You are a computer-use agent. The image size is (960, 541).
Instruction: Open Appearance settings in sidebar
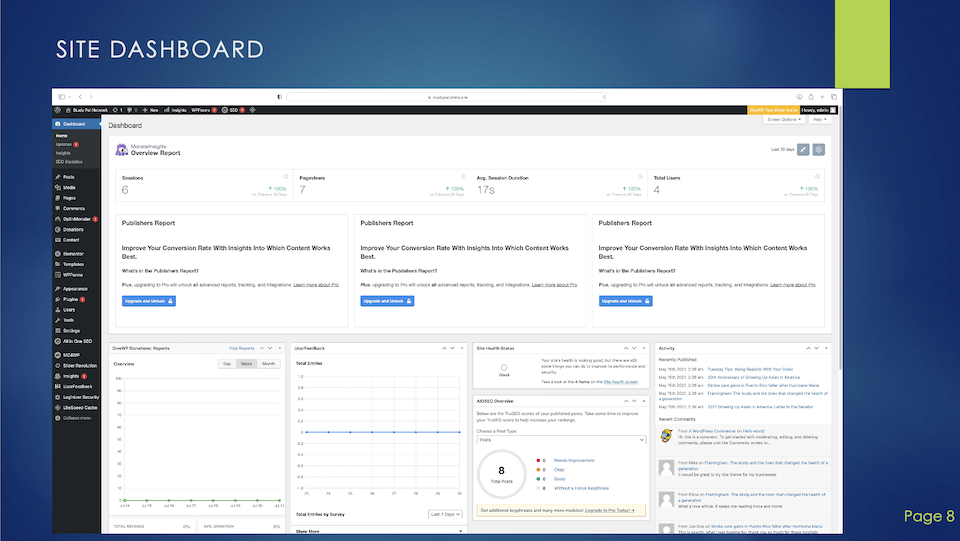coord(75,288)
